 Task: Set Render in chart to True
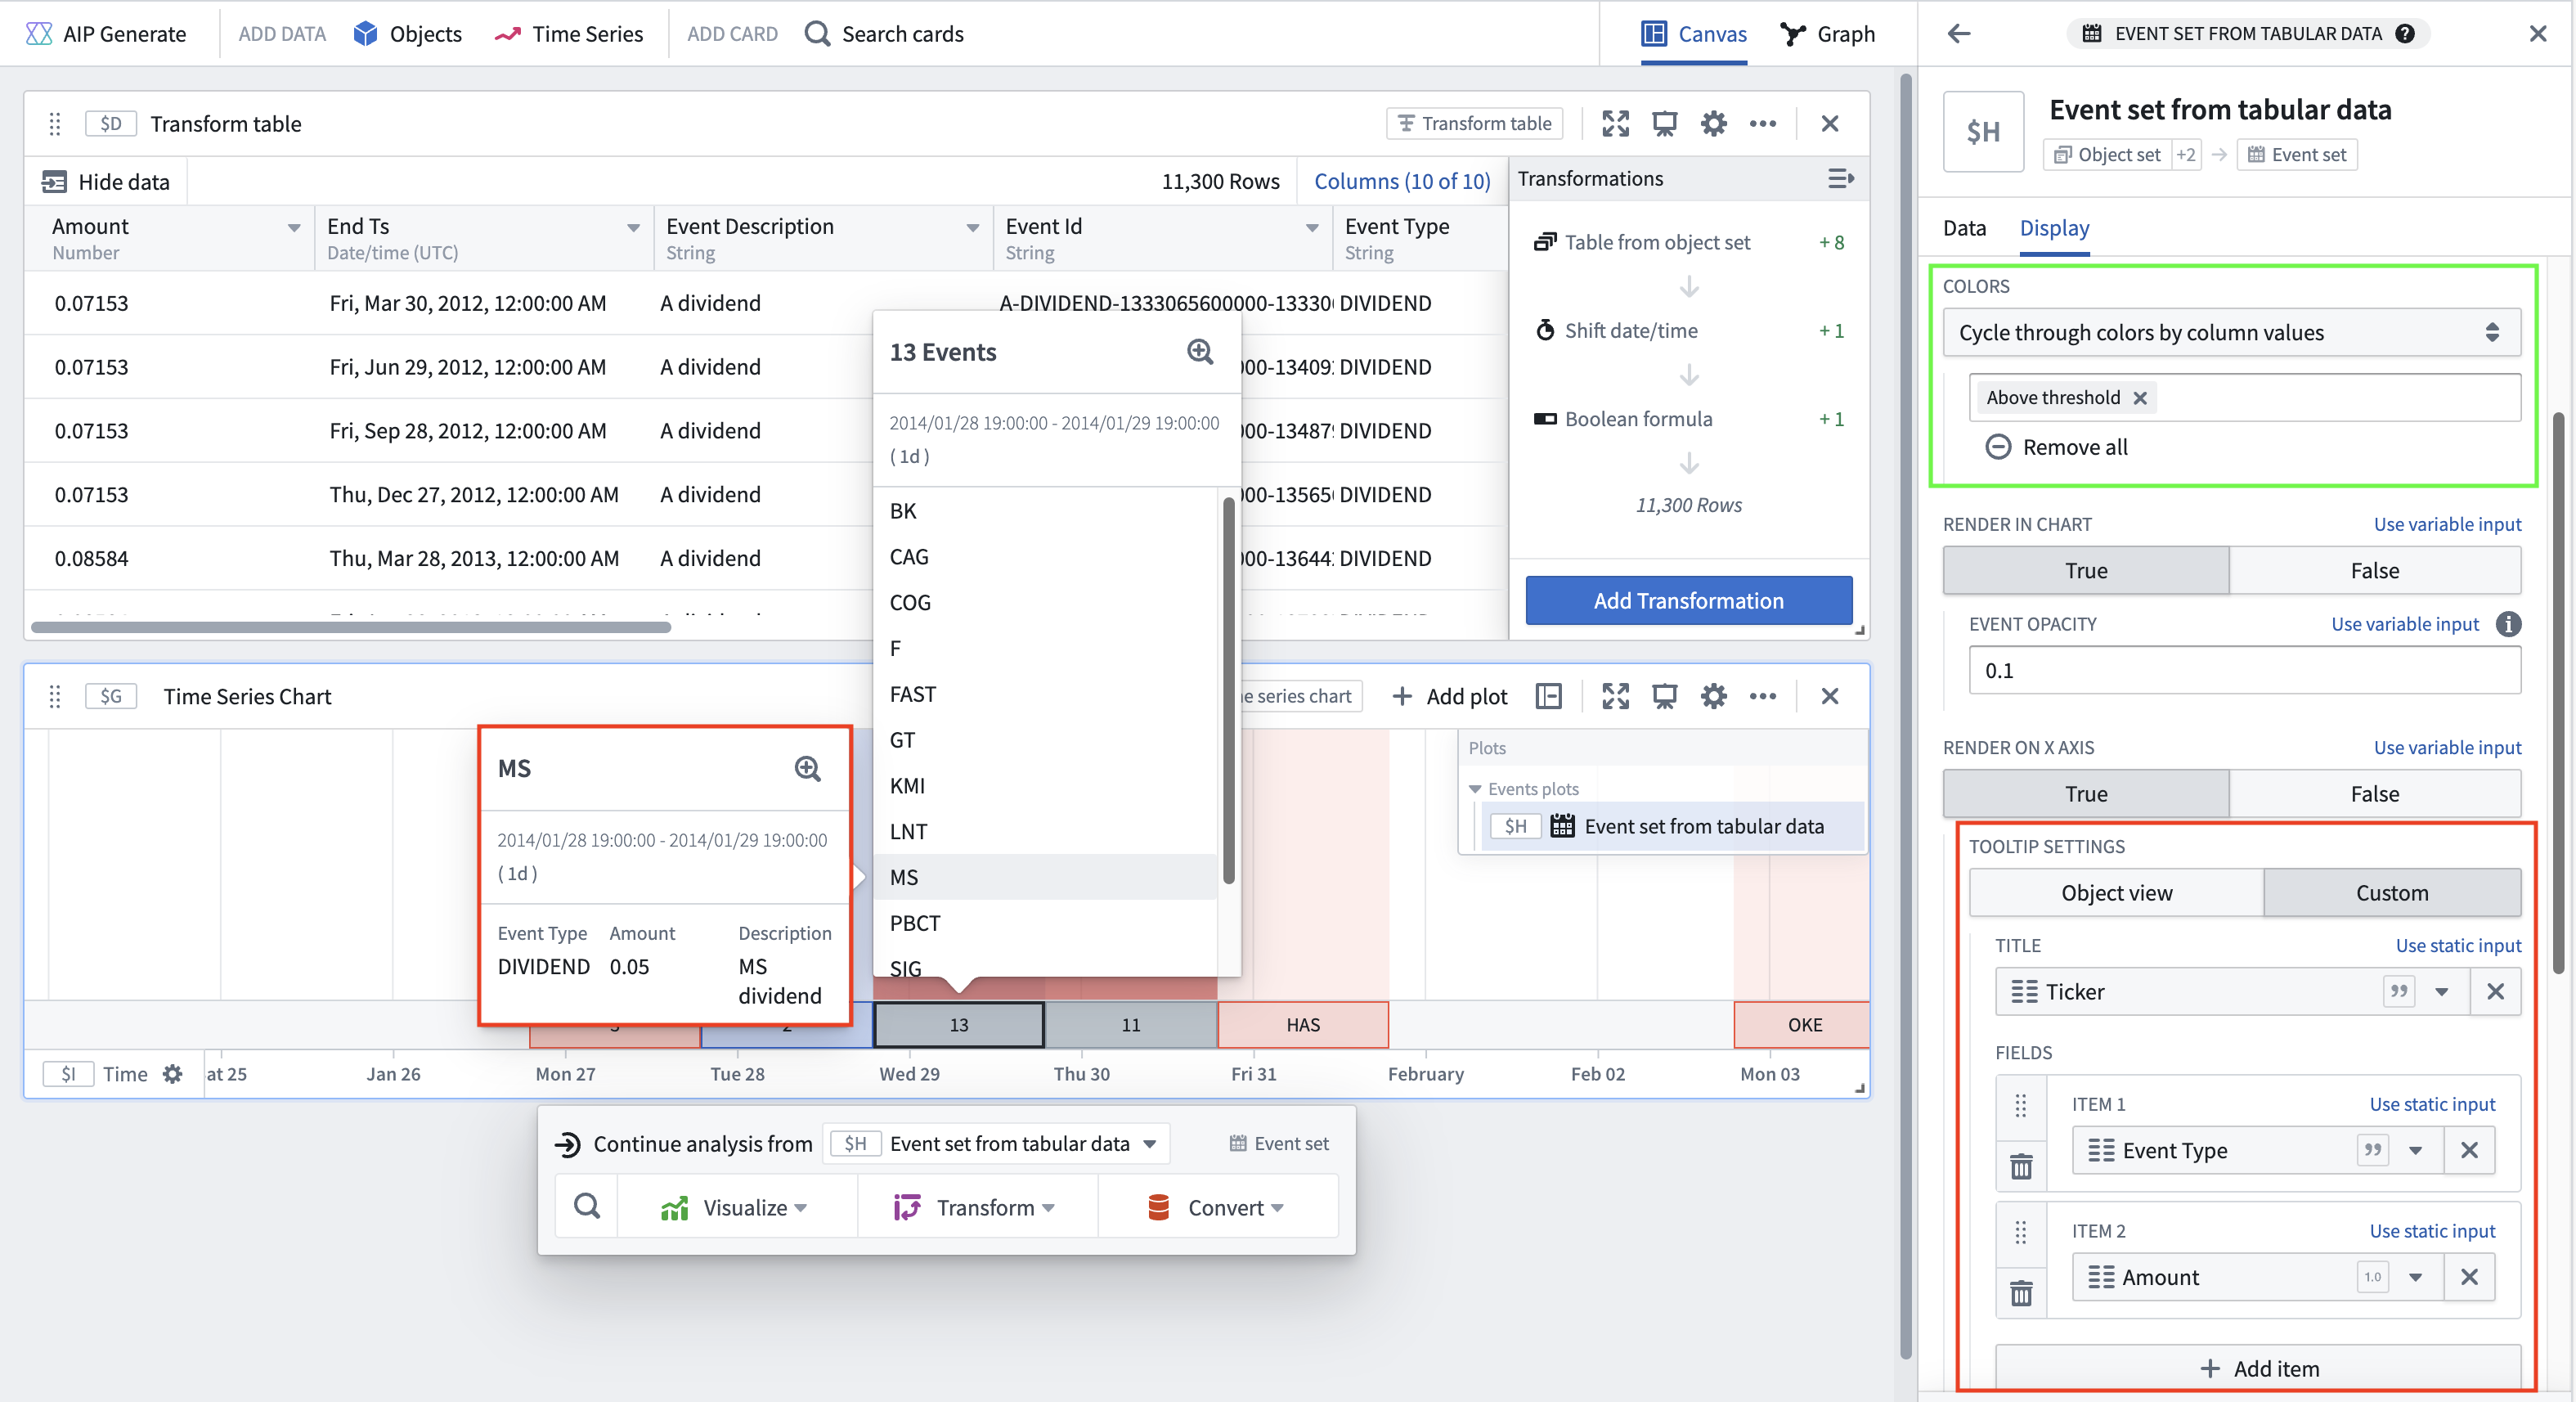tap(2086, 570)
